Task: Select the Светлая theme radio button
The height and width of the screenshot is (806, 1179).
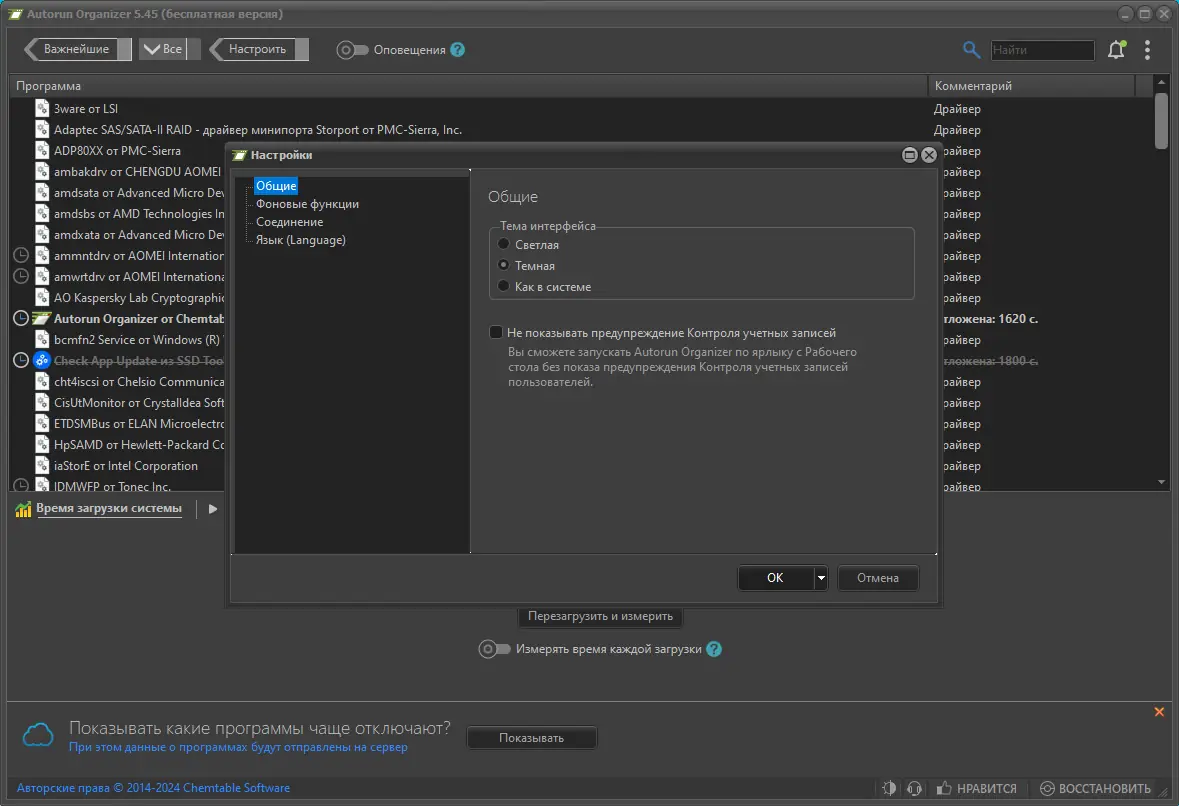Action: (x=504, y=244)
